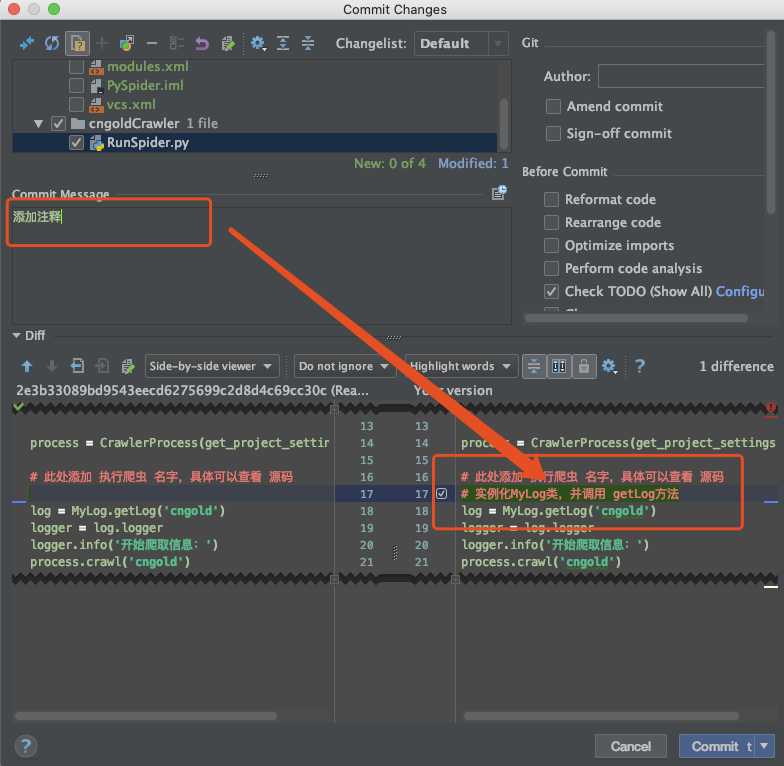Disable the Check TODO checkbox
Image resolution: width=784 pixels, height=766 pixels.
[x=551, y=292]
